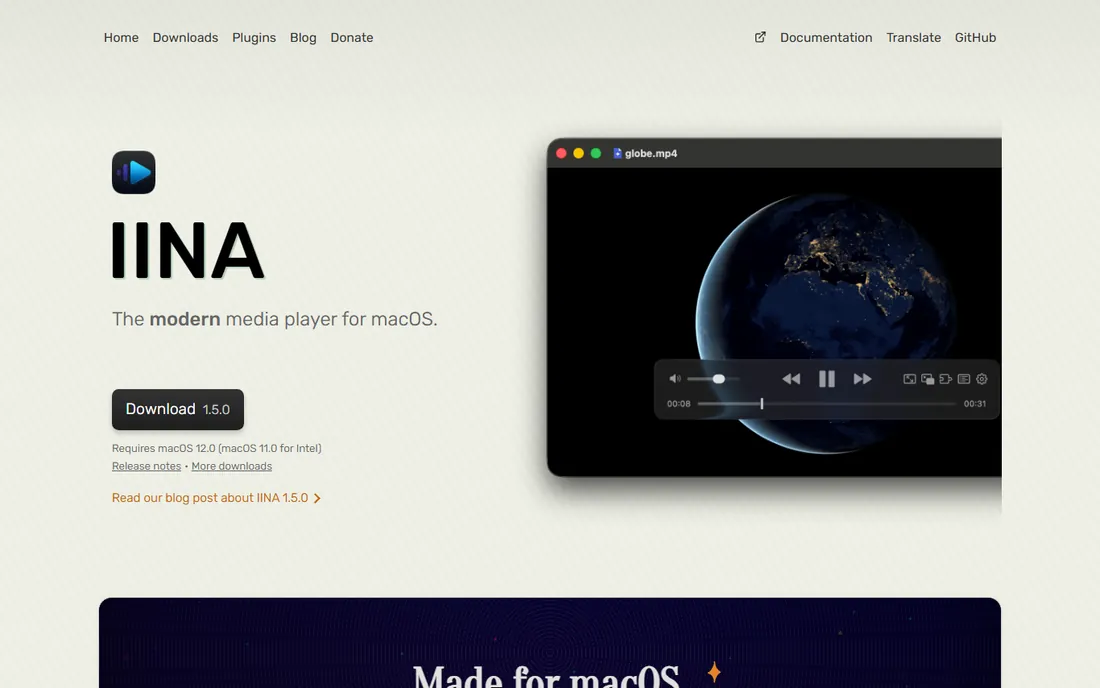
Task: Open the Translate link in navigation
Action: coord(913,37)
